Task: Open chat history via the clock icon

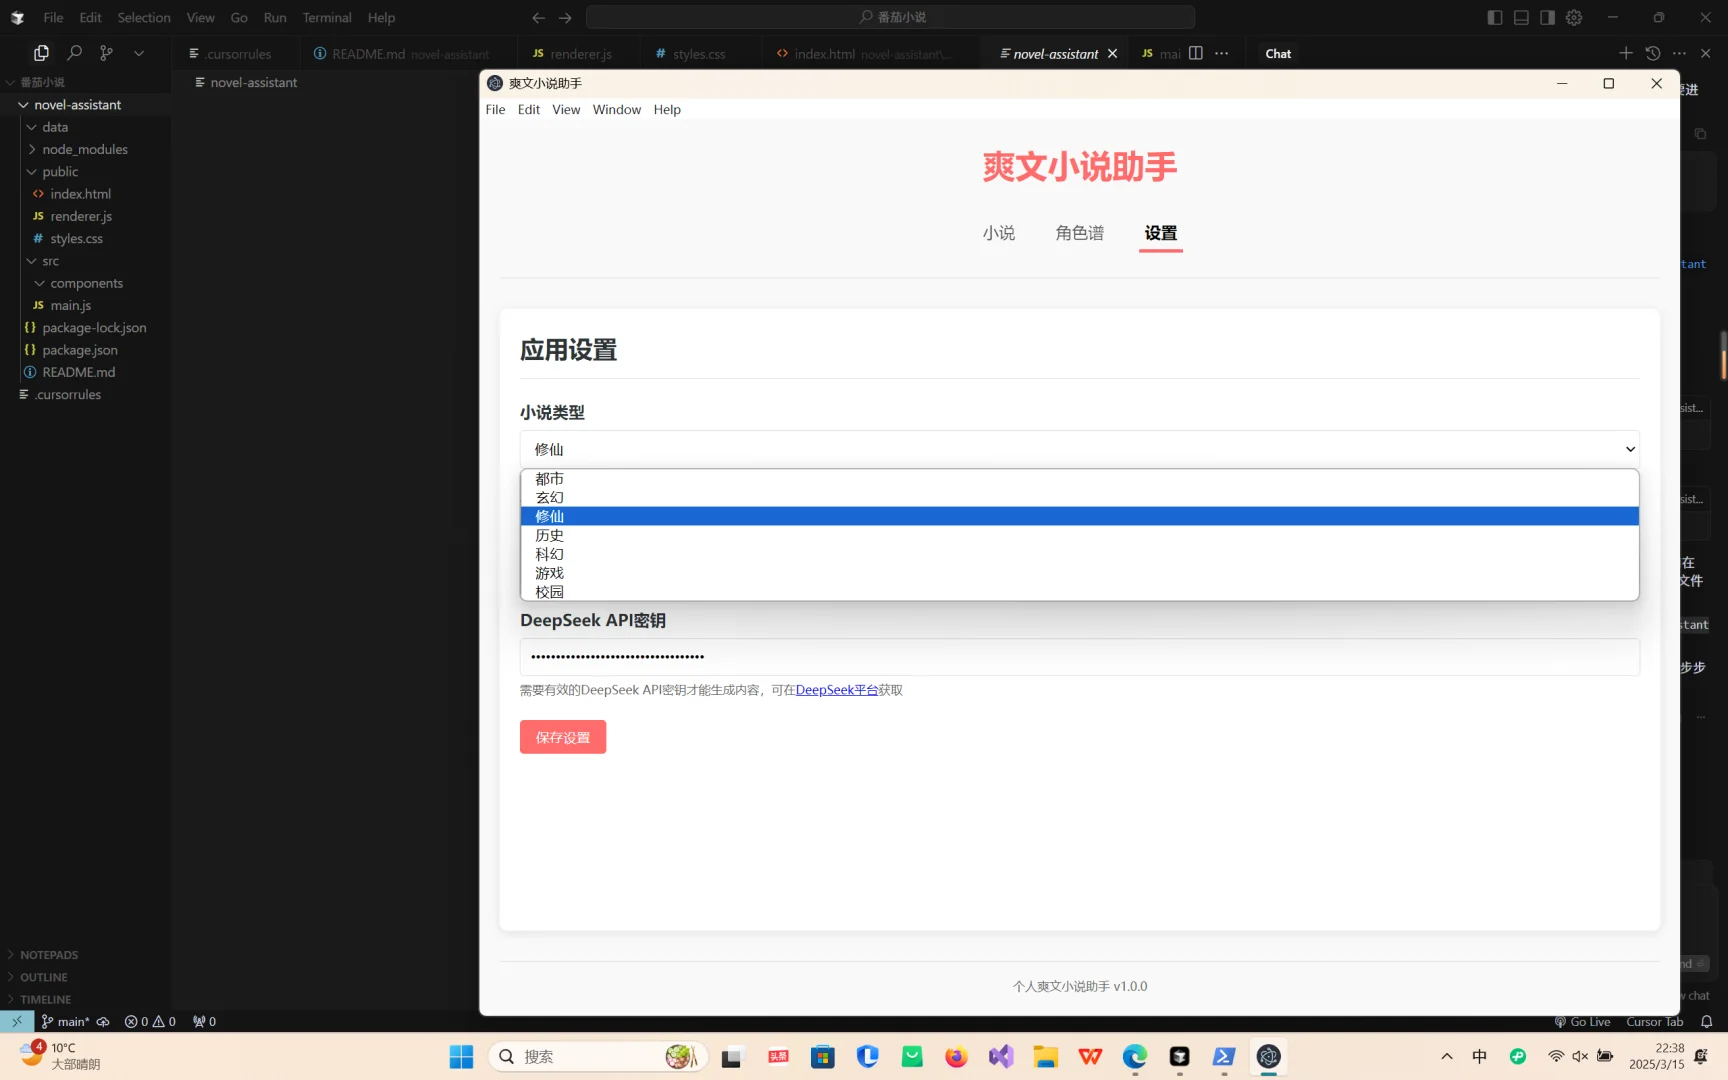Action: 1652,53
